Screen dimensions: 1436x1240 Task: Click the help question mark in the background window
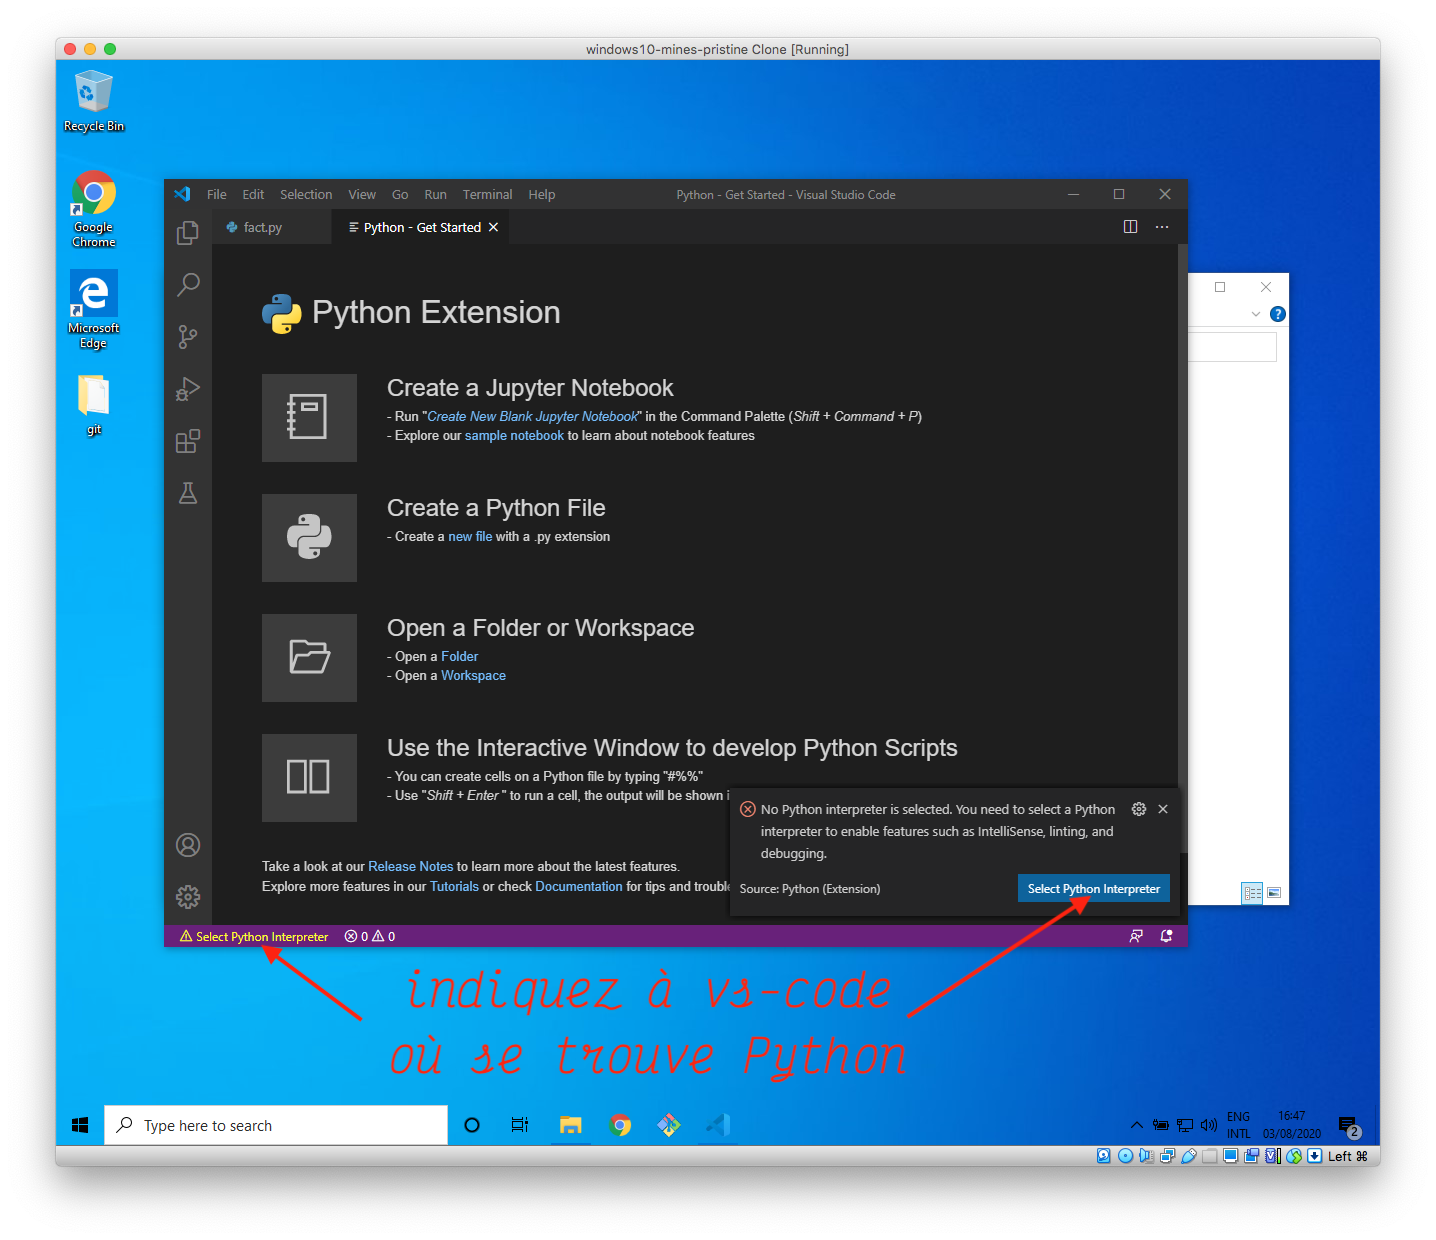1277,314
